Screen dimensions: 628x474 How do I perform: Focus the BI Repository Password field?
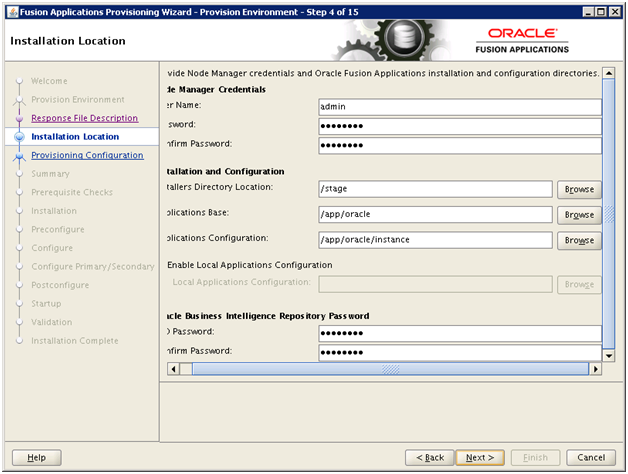tap(460, 333)
